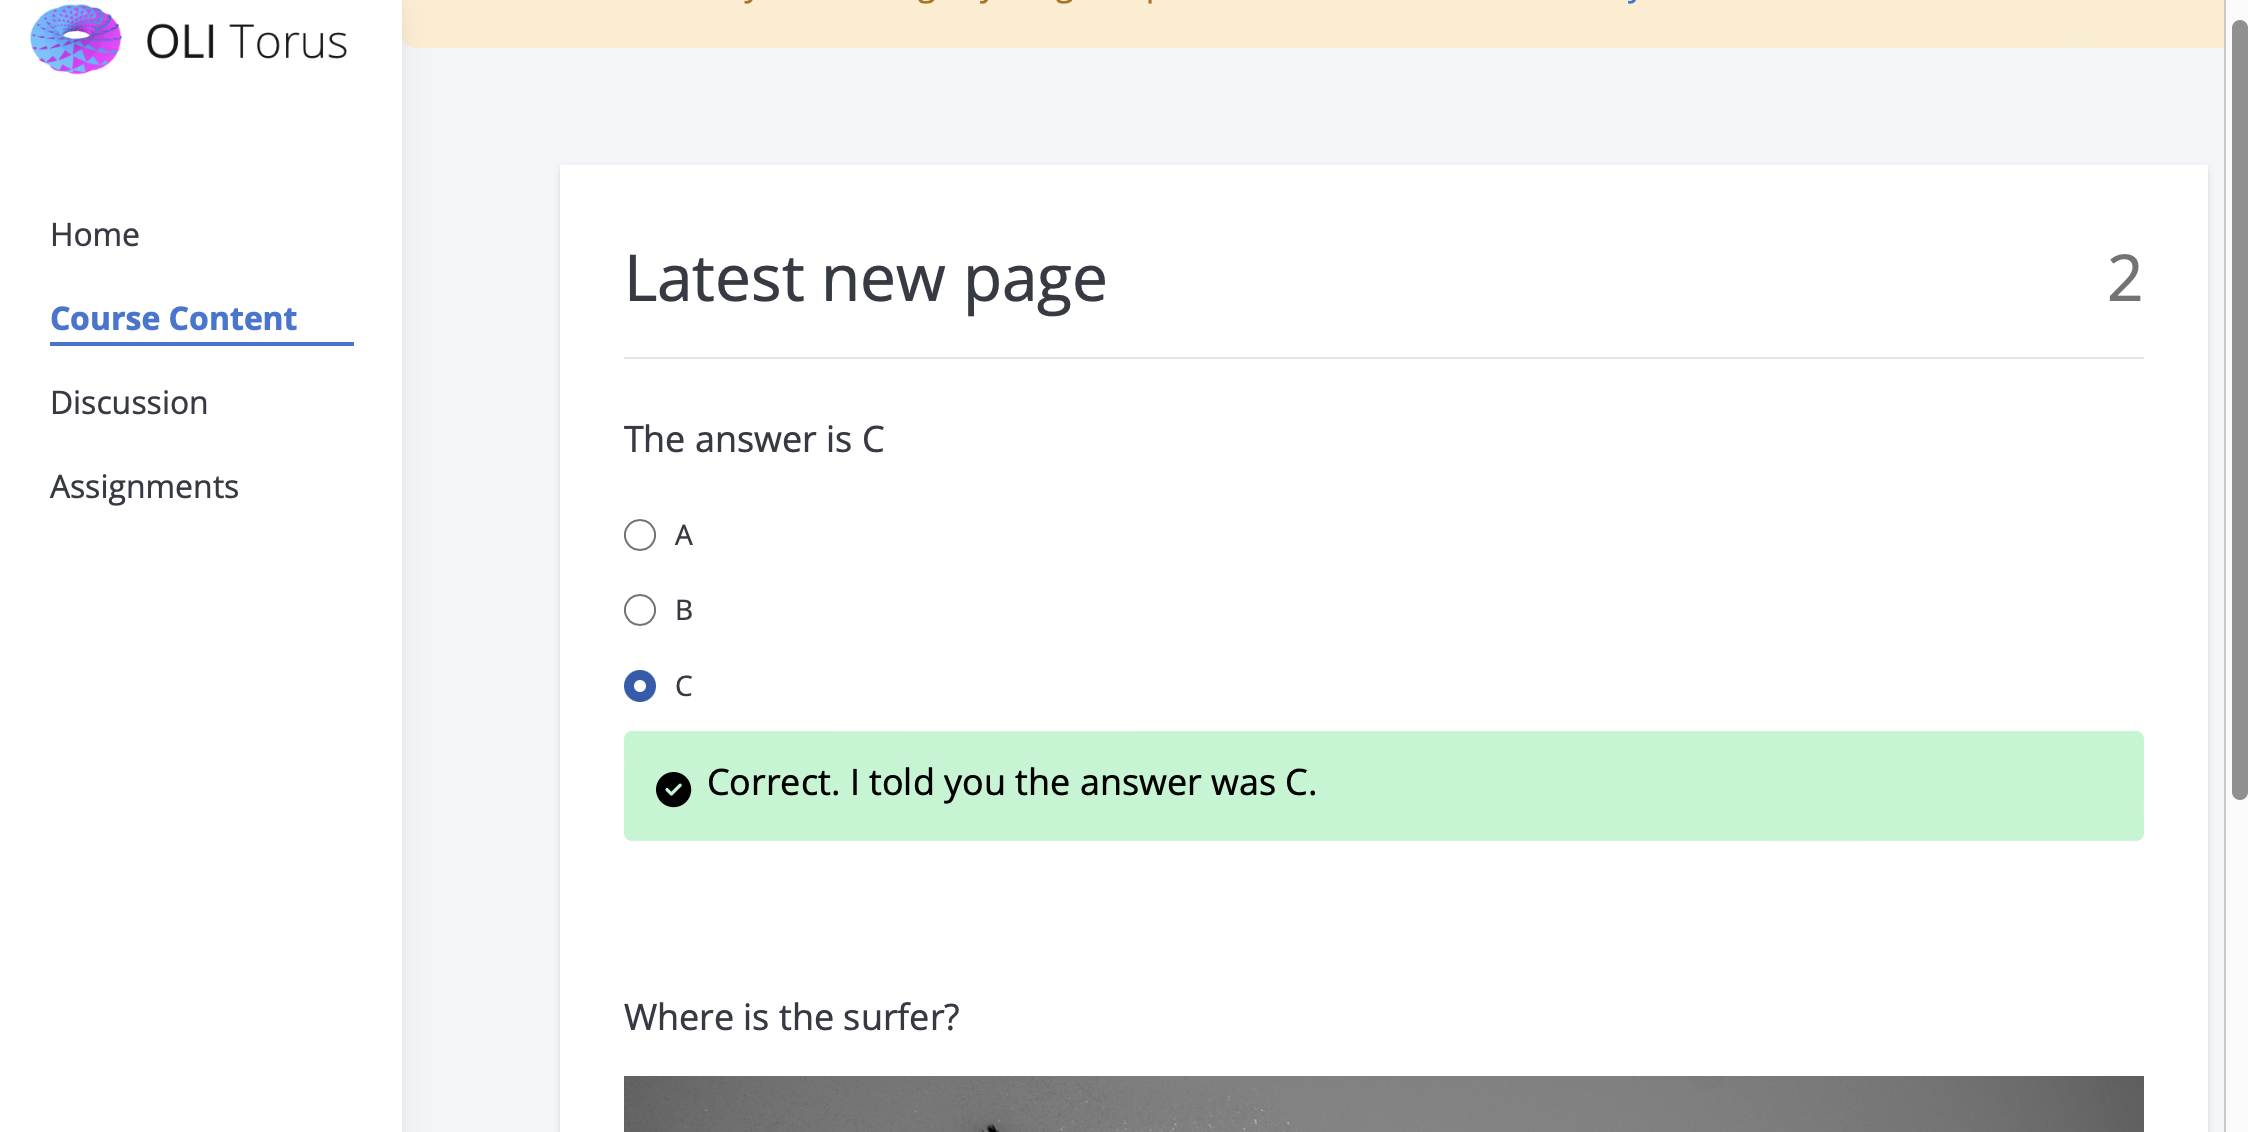2248x1132 pixels.
Task: Open the Assignments page
Action: click(x=144, y=487)
